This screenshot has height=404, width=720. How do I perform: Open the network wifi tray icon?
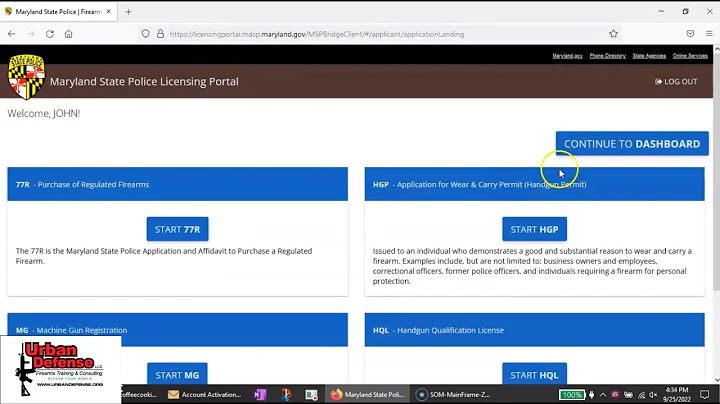point(641,395)
